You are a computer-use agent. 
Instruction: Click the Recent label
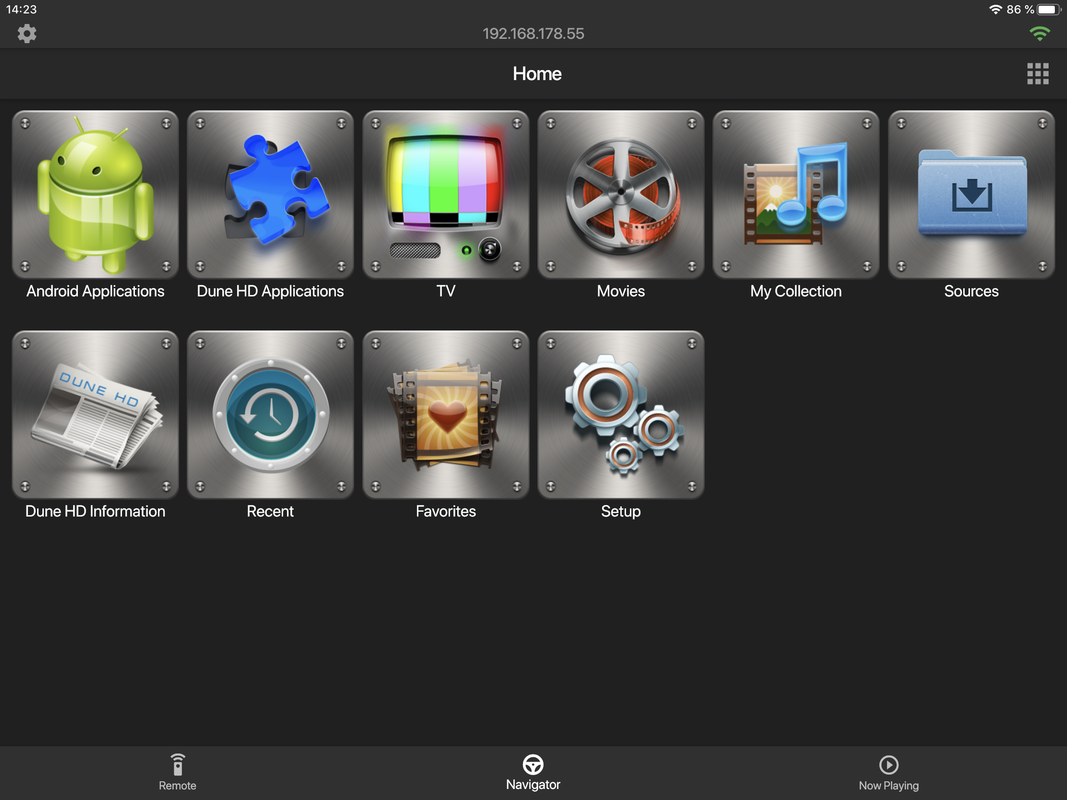[270, 511]
